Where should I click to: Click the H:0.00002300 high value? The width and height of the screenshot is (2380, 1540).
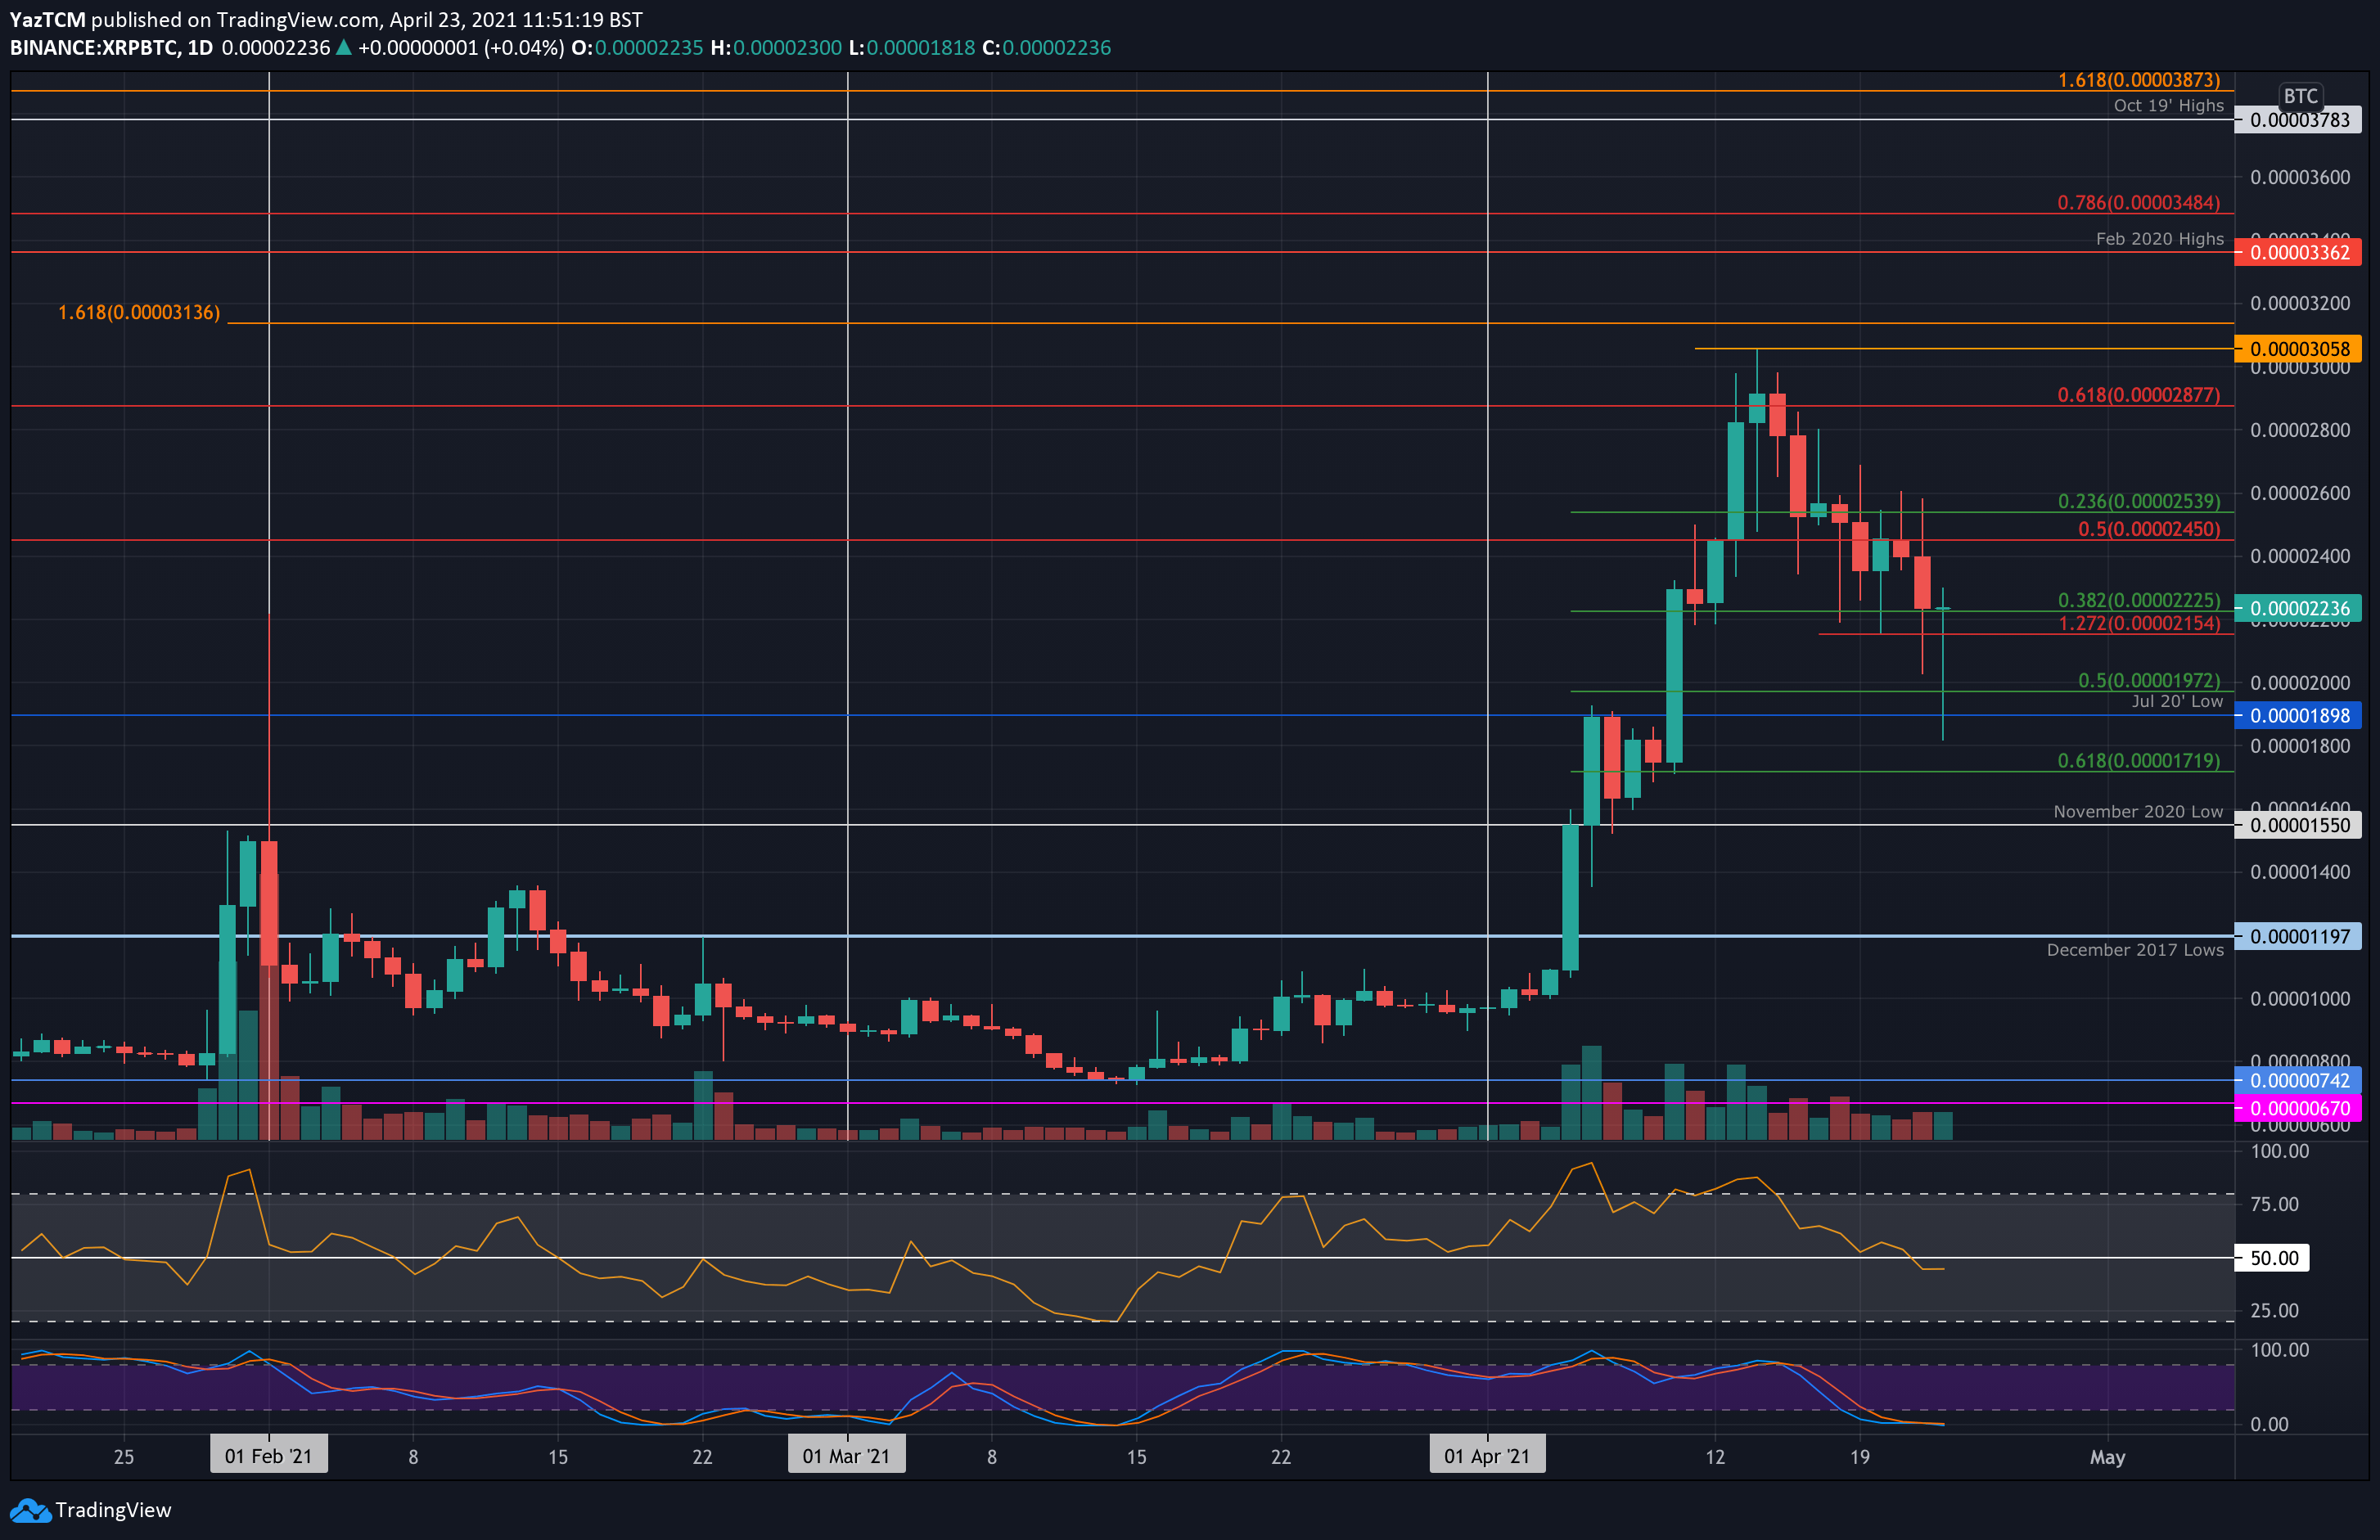pyautogui.click(x=776, y=47)
